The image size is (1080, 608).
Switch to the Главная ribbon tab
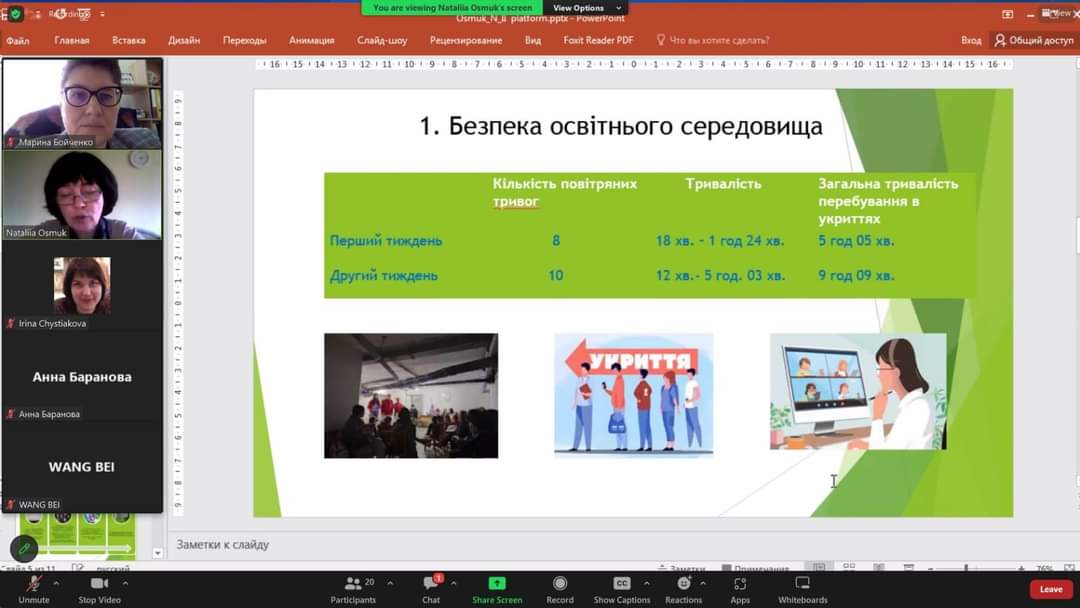(72, 41)
